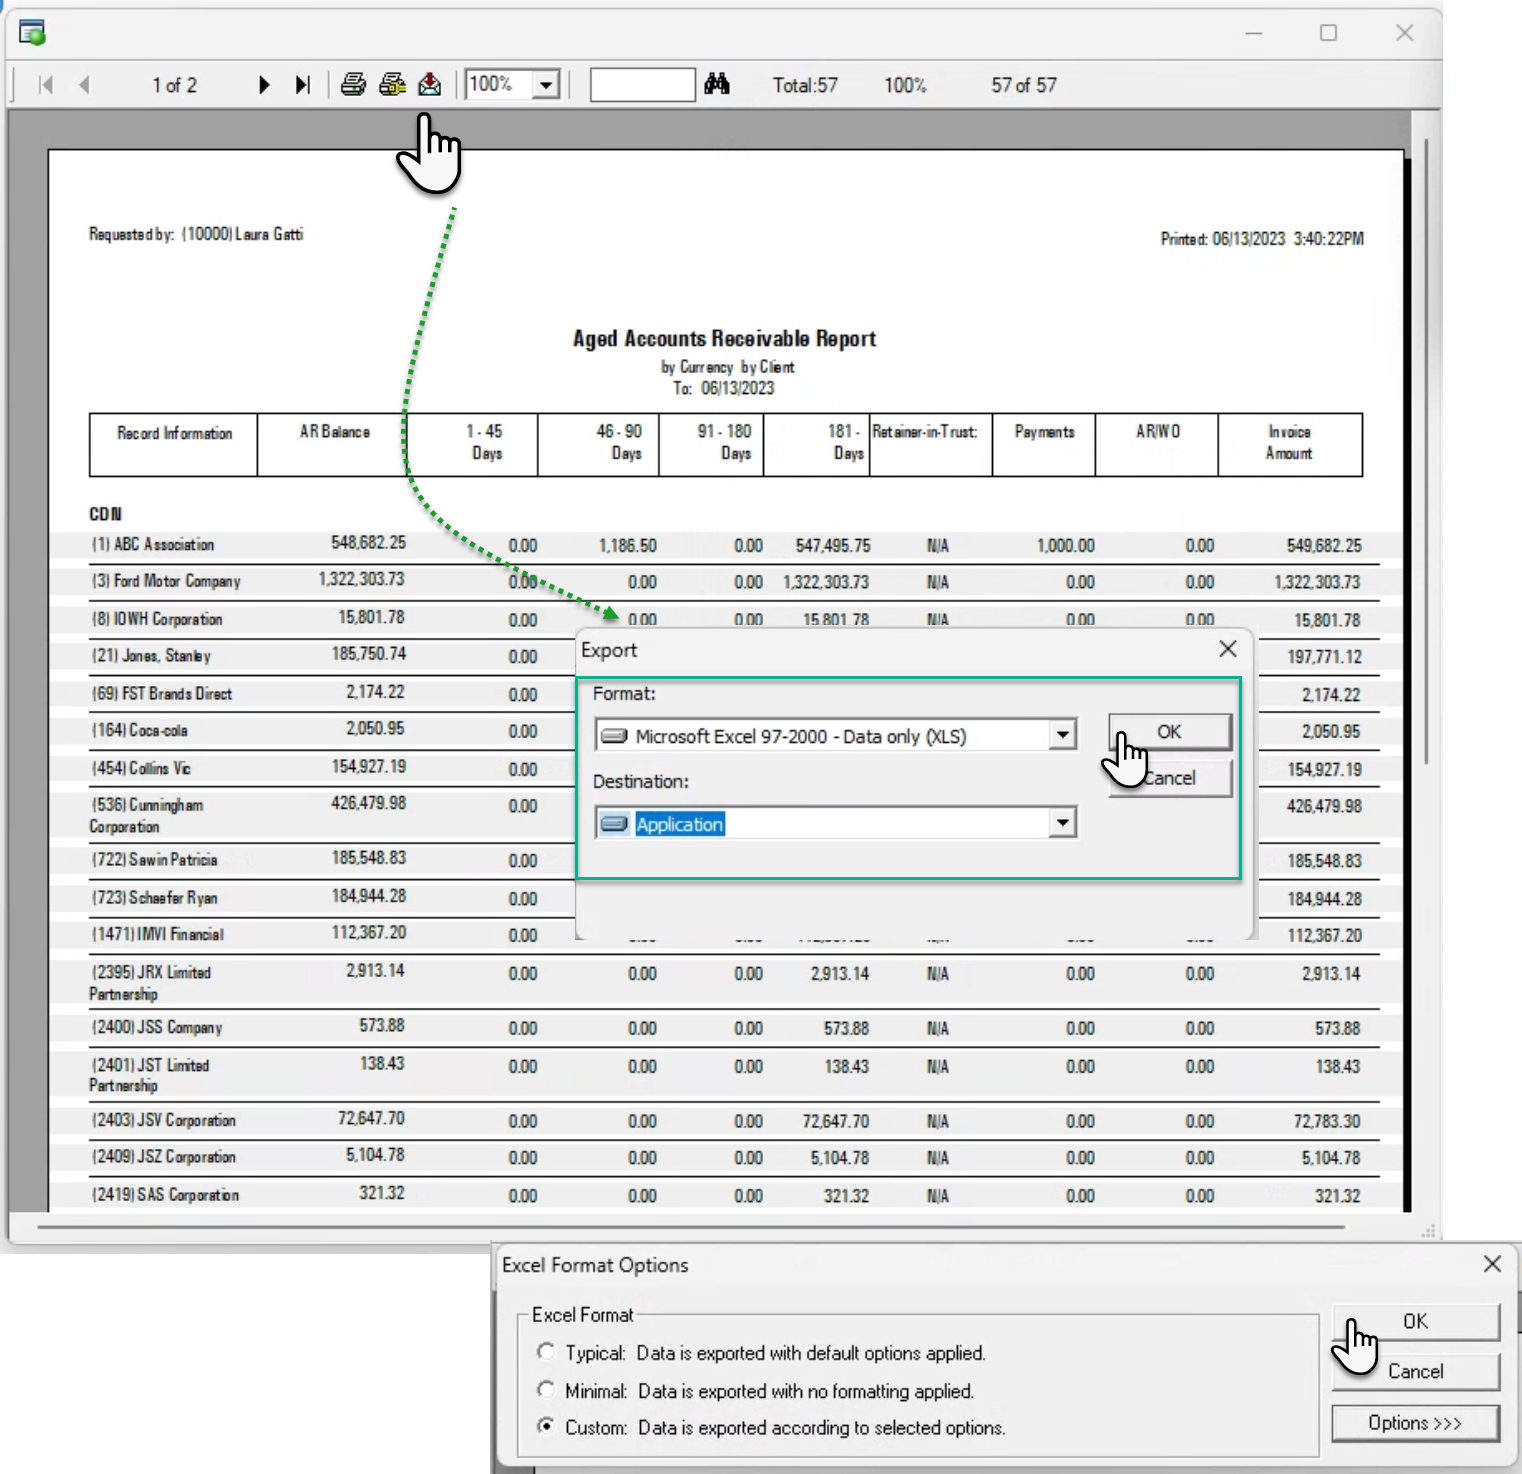The width and height of the screenshot is (1522, 1474).
Task: Select (2403) JSV Corporation entry
Action: [164, 1120]
